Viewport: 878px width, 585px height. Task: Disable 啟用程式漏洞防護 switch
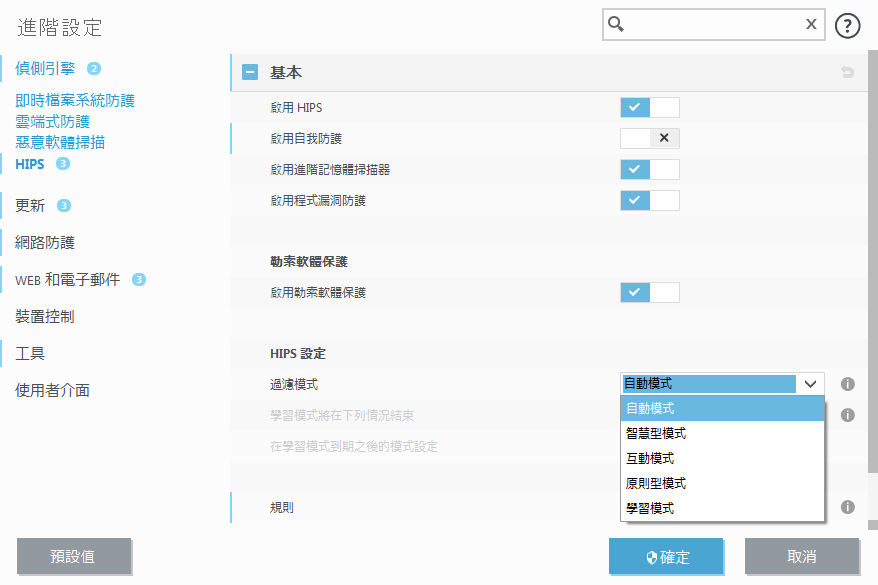tap(649, 200)
